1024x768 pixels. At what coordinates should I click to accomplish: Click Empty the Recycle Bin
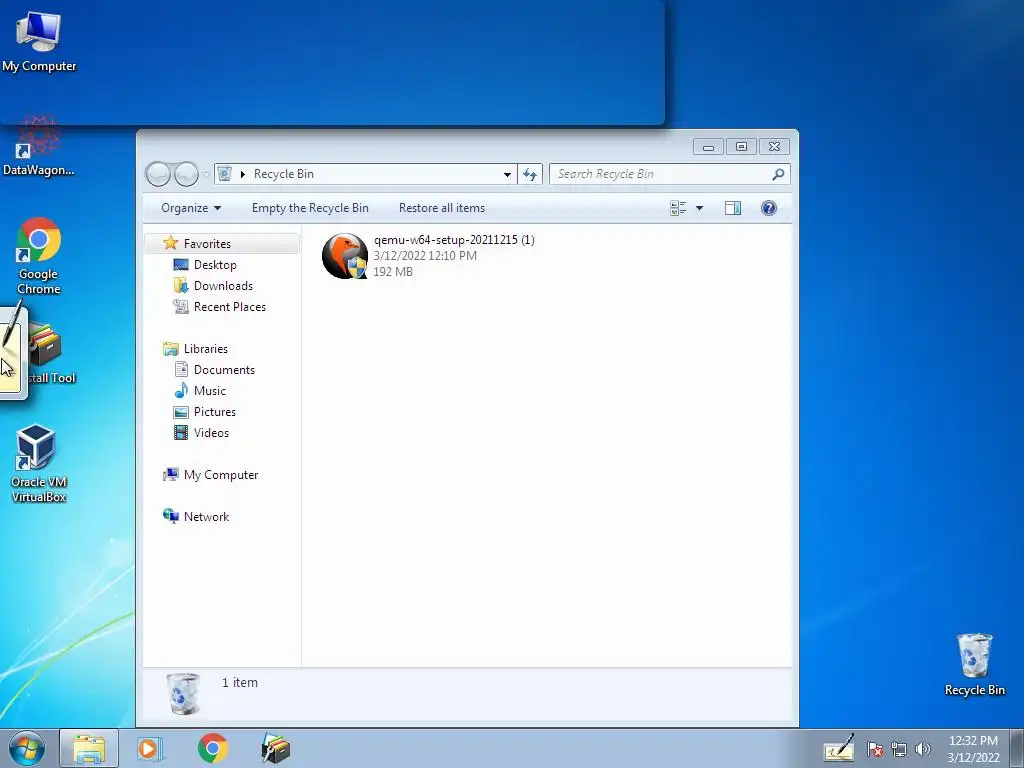[x=310, y=208]
